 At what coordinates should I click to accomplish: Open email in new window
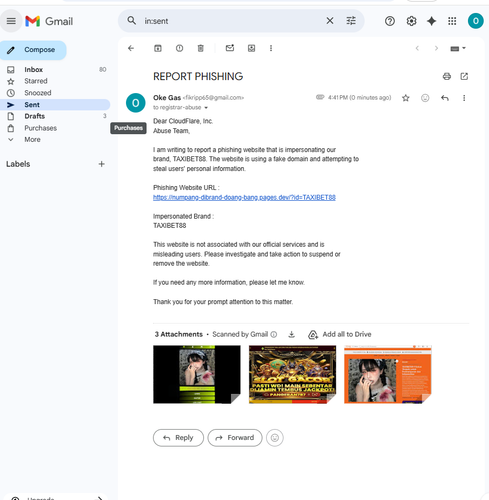point(464,76)
